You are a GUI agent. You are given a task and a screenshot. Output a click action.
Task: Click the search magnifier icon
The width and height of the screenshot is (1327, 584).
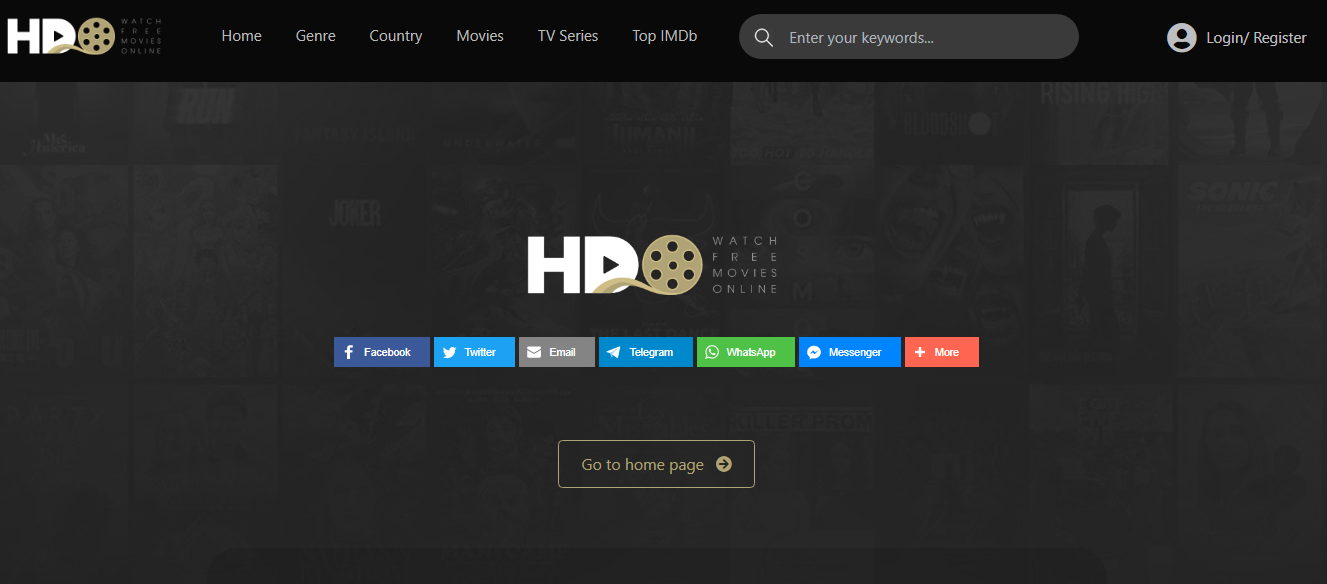763,36
